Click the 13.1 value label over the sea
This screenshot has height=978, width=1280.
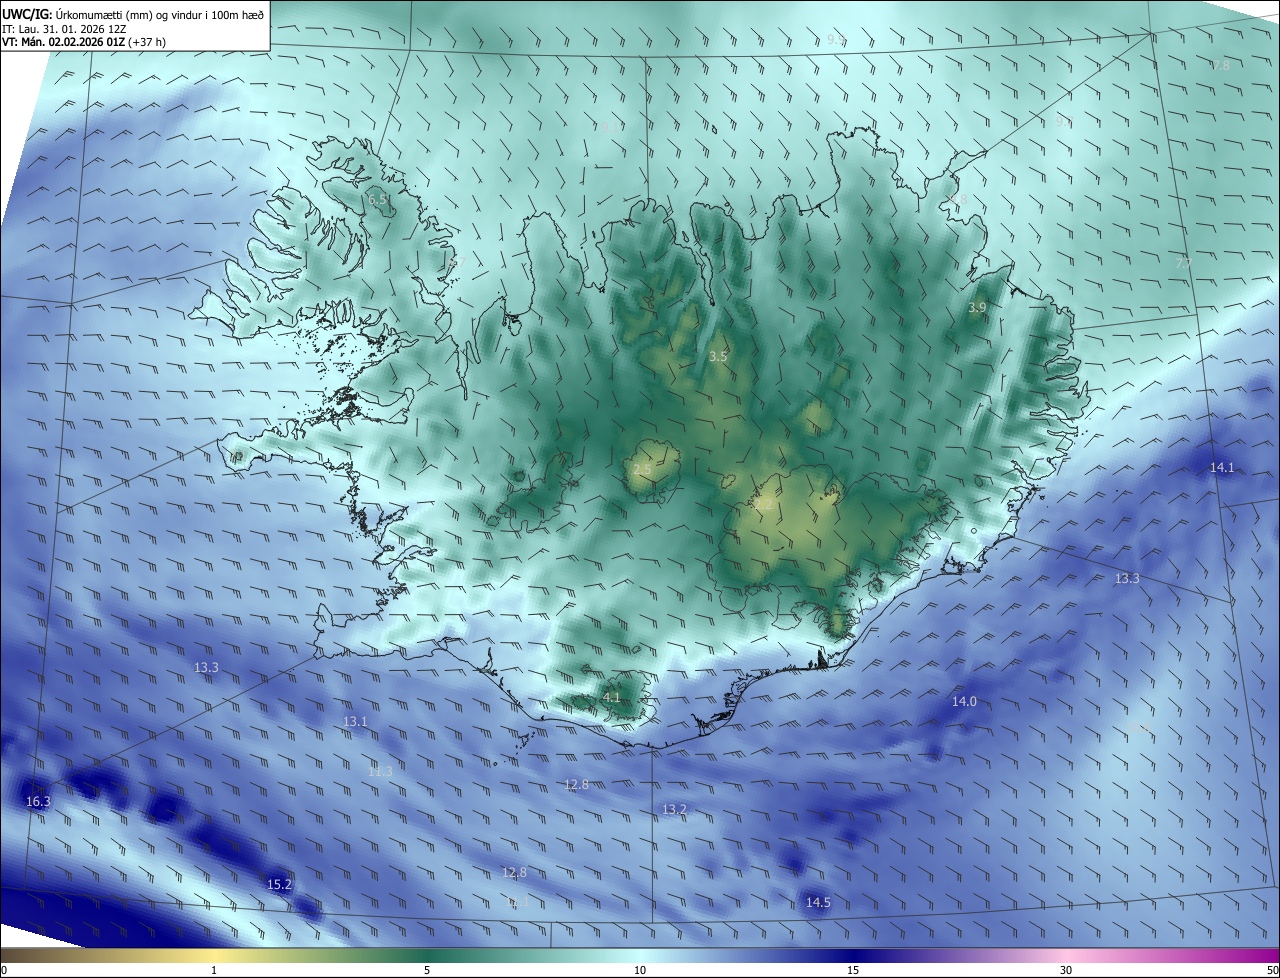(x=355, y=722)
